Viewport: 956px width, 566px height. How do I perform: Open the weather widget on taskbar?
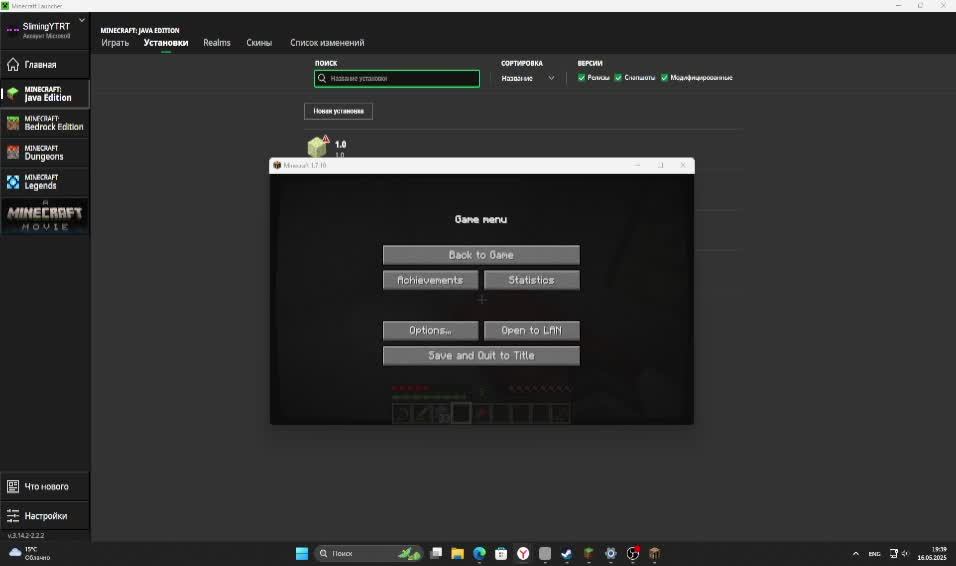[x=29, y=553]
